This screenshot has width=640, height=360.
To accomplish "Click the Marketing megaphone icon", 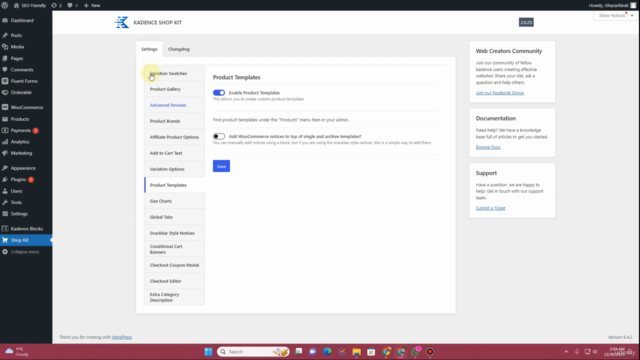I will click(x=5, y=153).
